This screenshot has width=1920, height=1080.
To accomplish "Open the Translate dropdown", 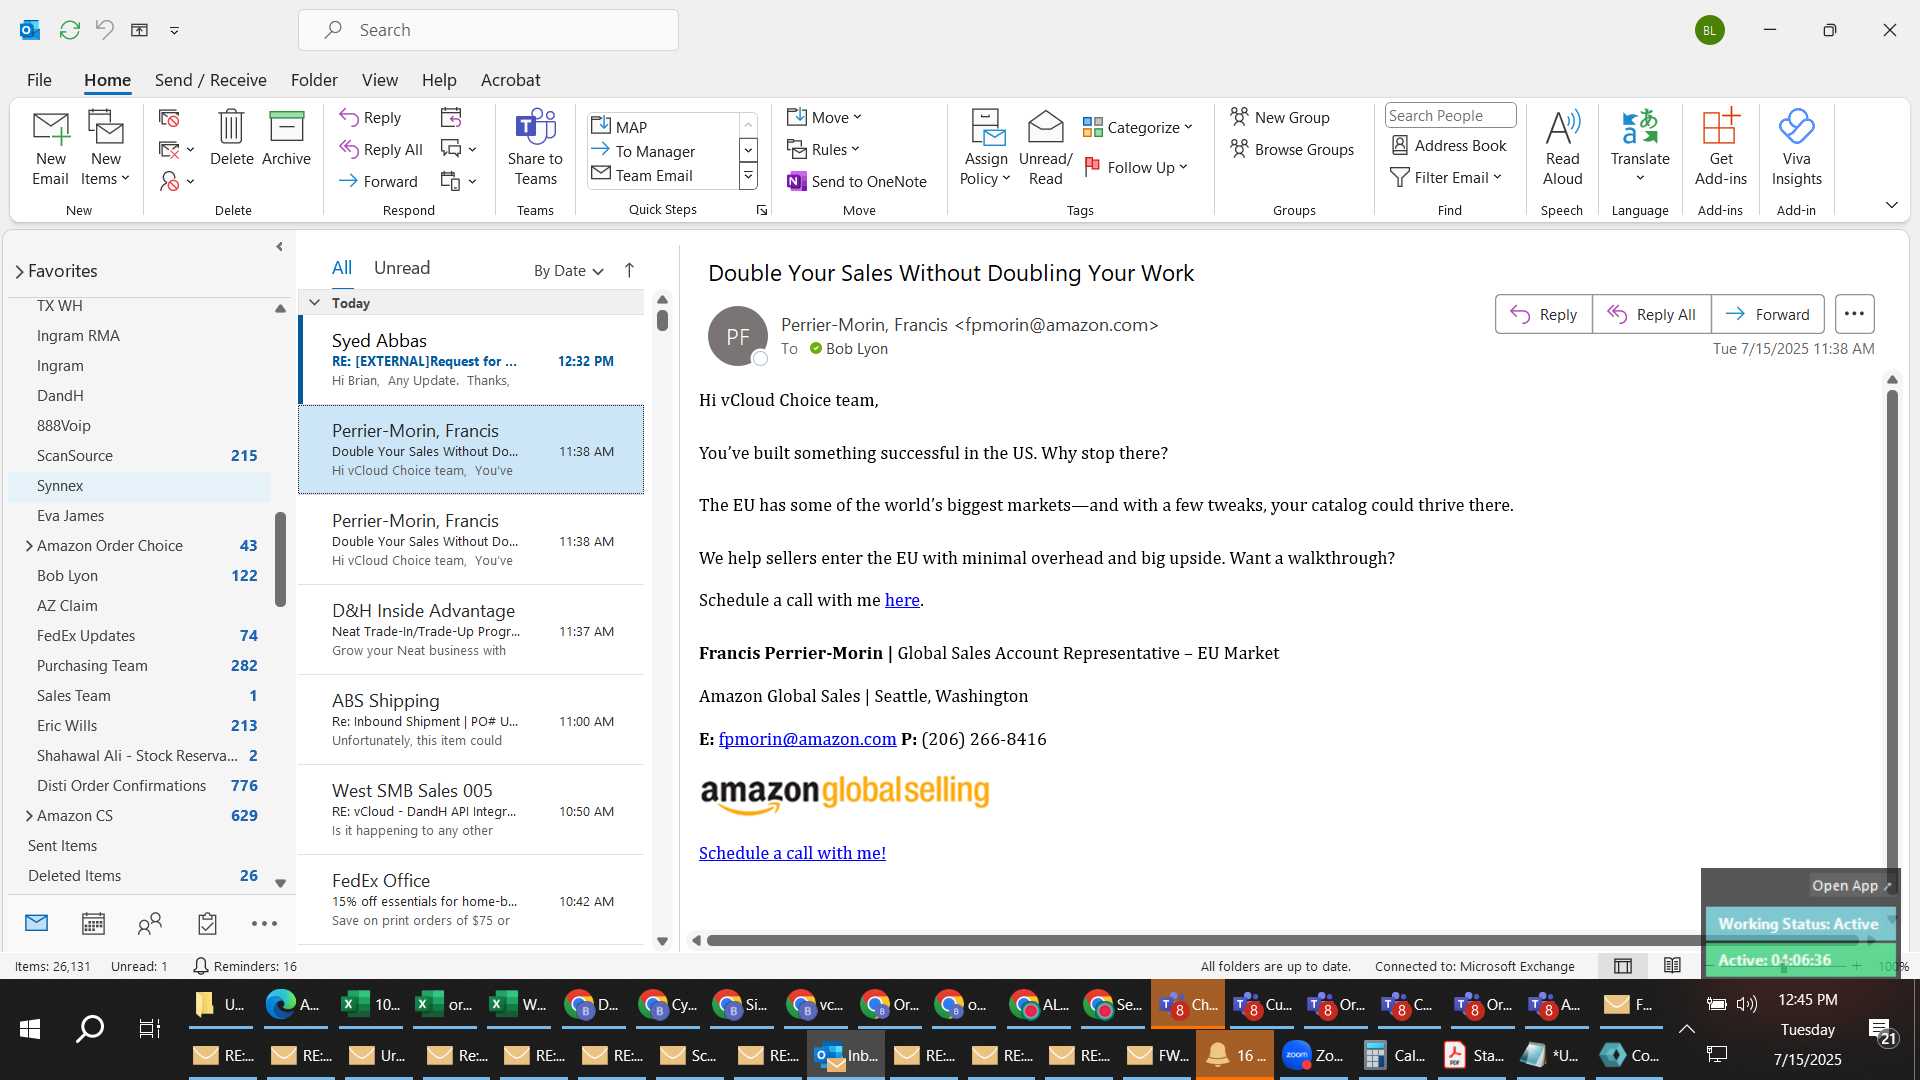I will (x=1640, y=147).
